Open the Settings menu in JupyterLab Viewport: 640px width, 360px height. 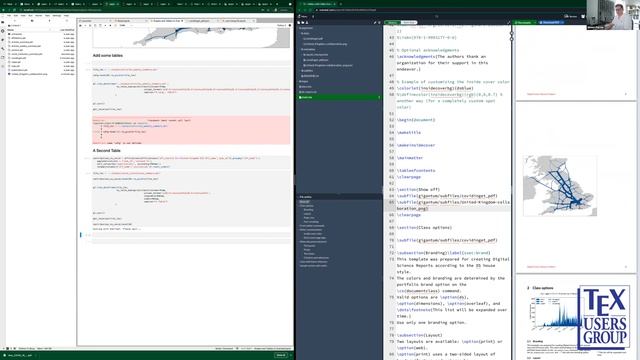click(57, 16)
